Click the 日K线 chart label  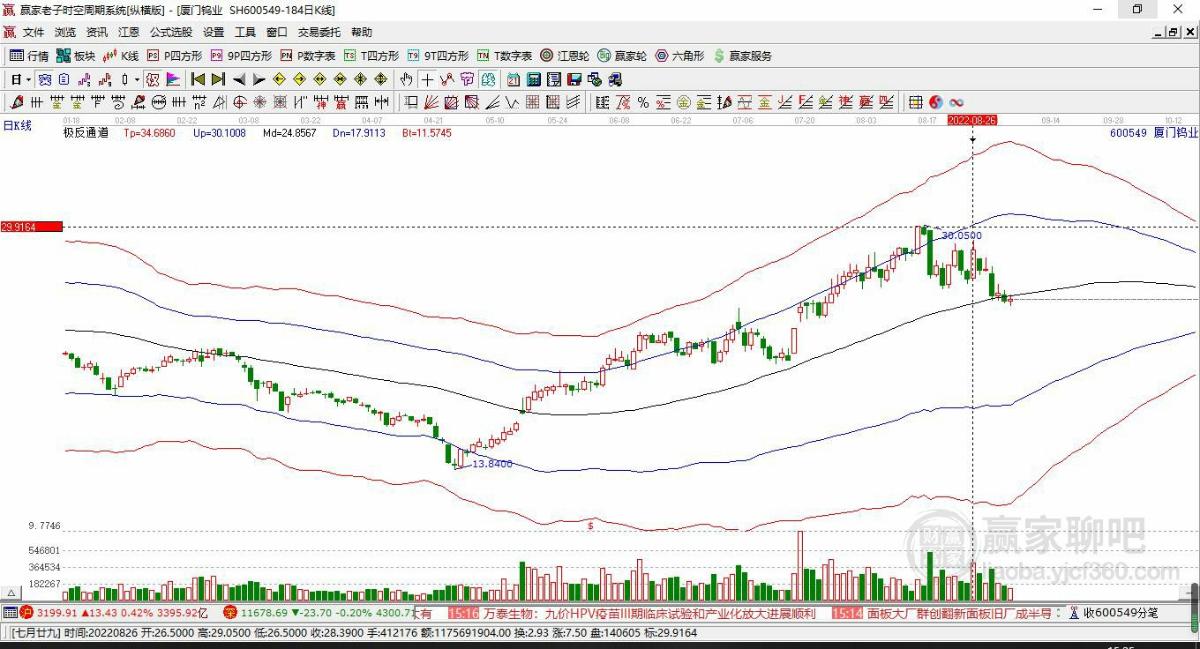[x=17, y=125]
